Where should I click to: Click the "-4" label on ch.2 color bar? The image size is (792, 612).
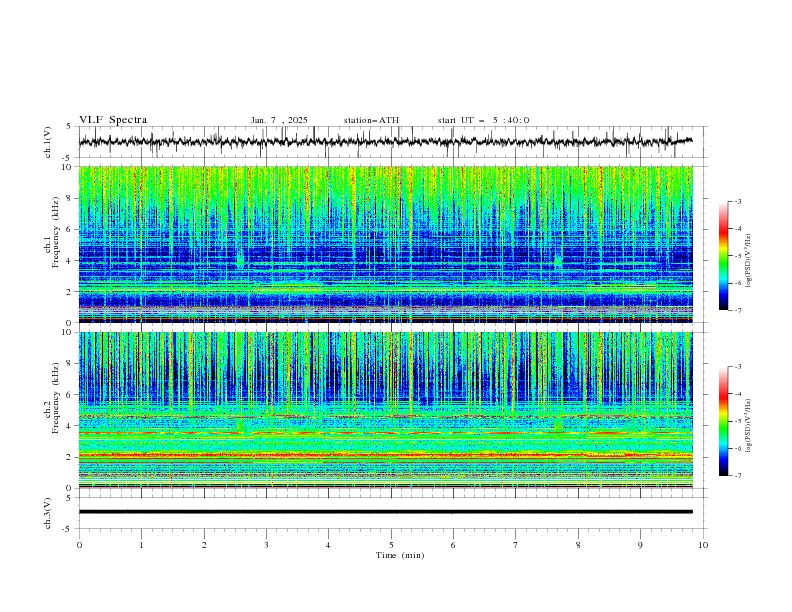(737, 394)
